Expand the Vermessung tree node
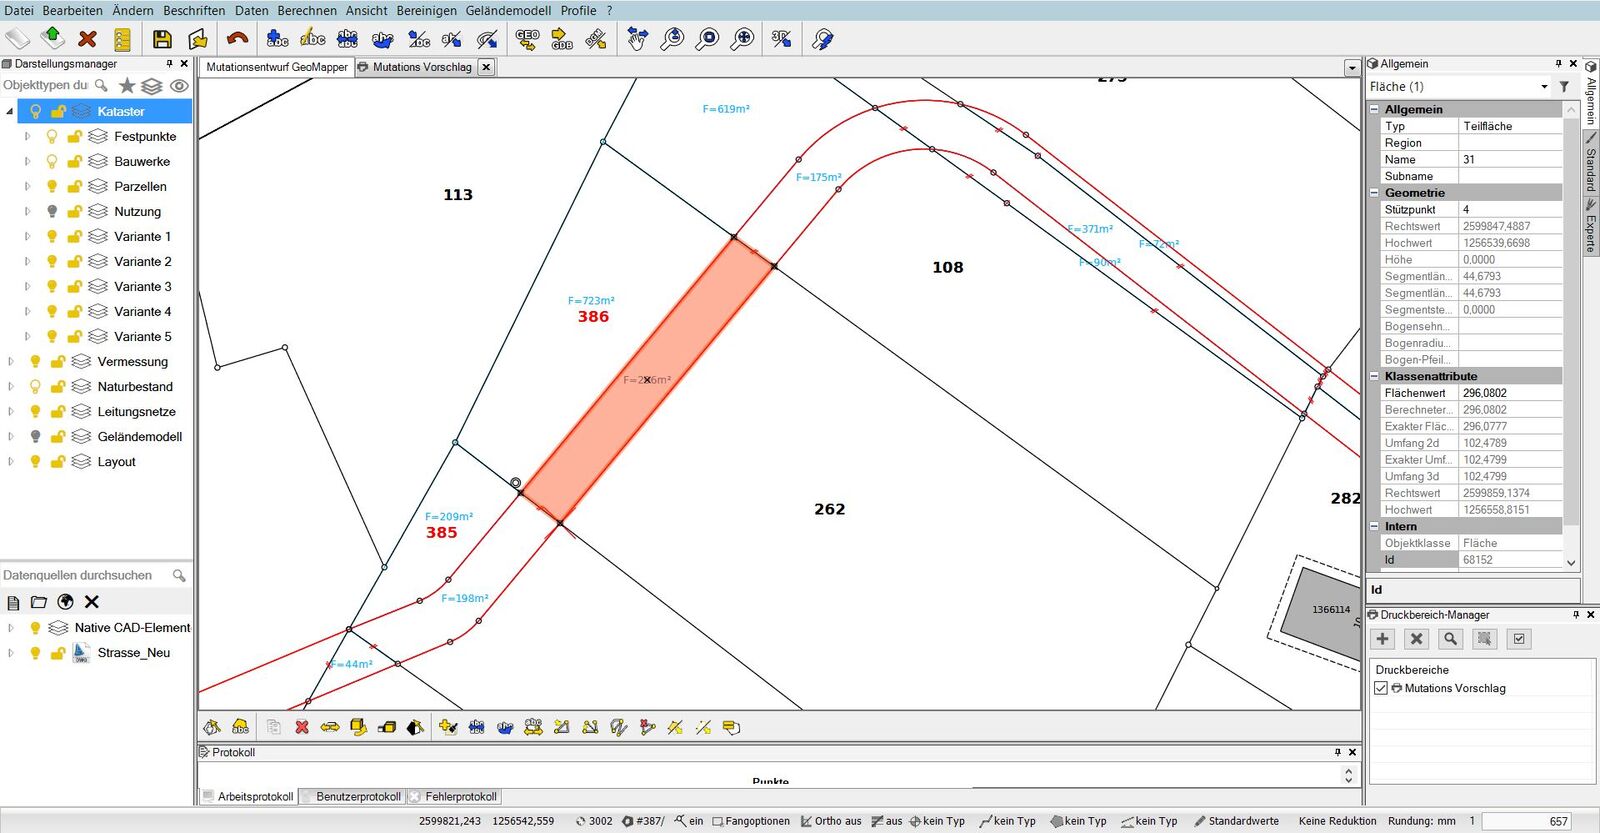 (x=11, y=362)
